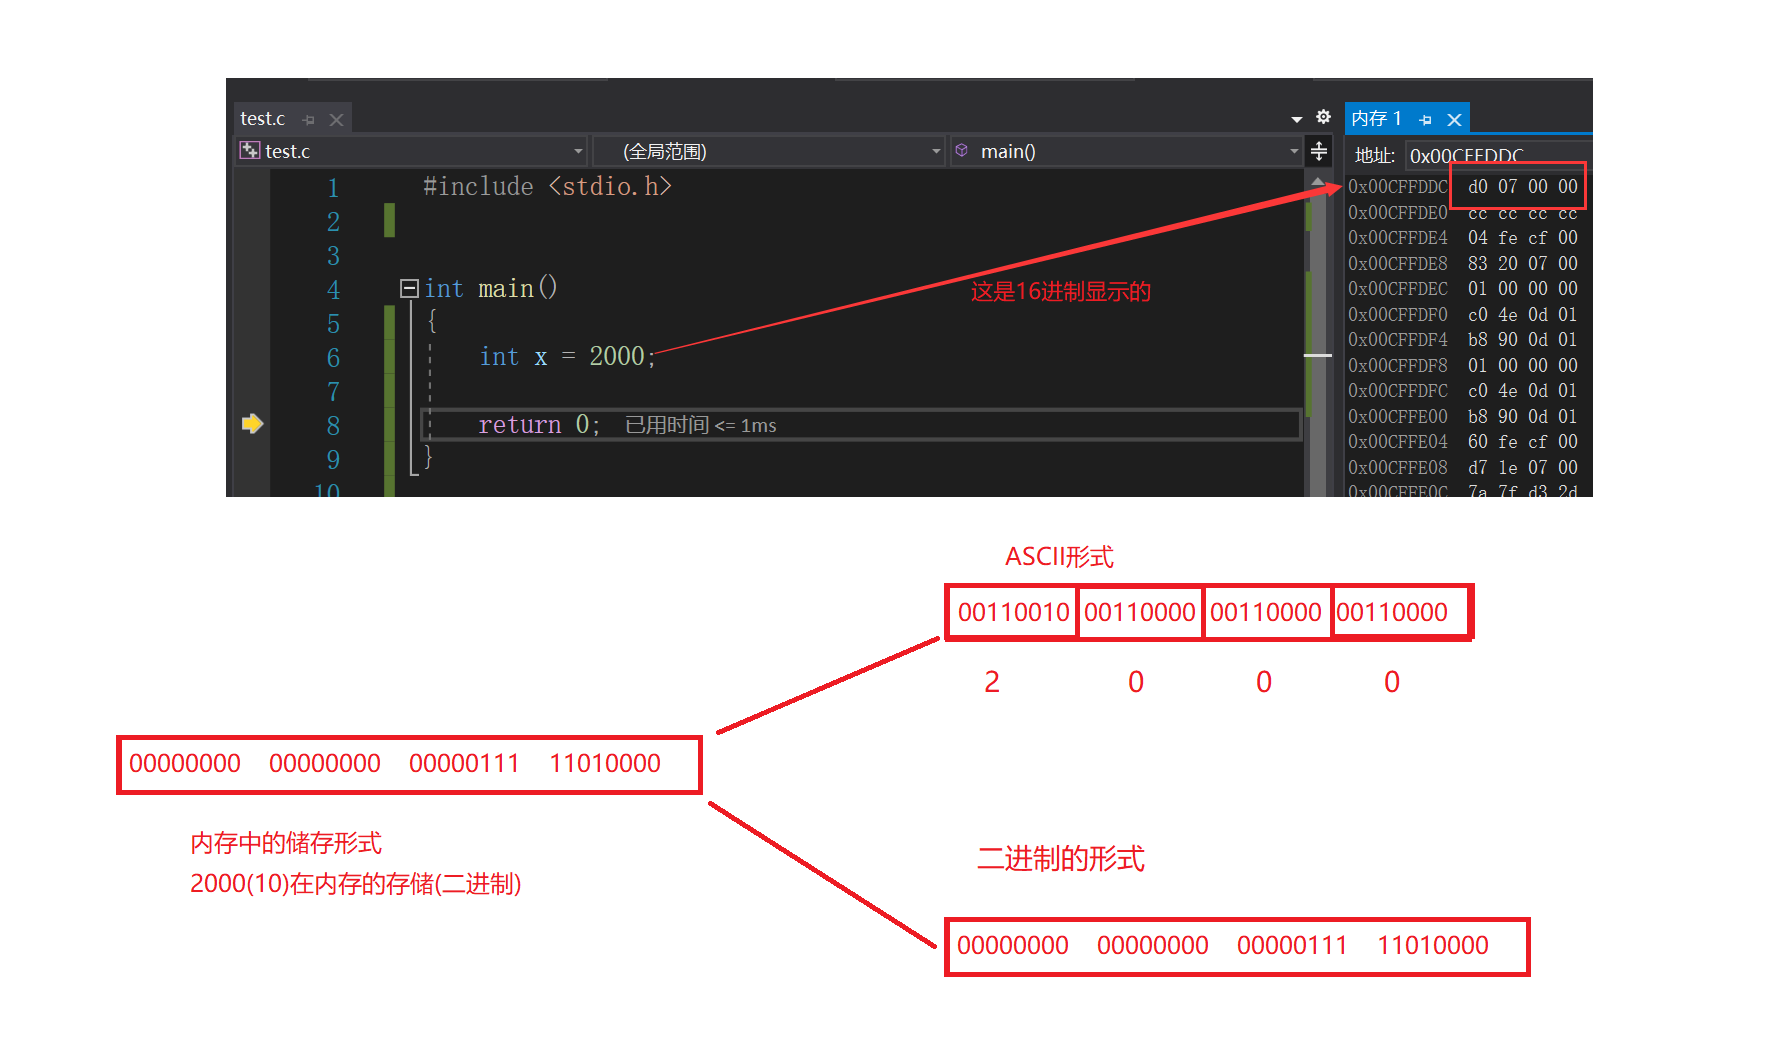Screen dimensions: 1785x1039
Task: Click the split editor window icon
Action: pyautogui.click(x=1319, y=151)
